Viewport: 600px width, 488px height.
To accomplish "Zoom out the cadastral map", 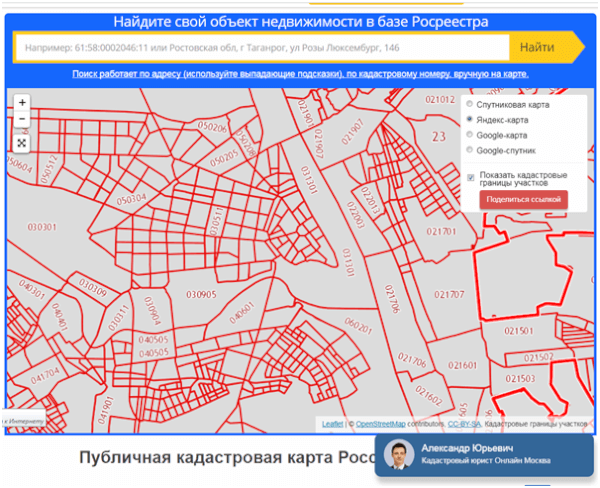I will coord(22,119).
